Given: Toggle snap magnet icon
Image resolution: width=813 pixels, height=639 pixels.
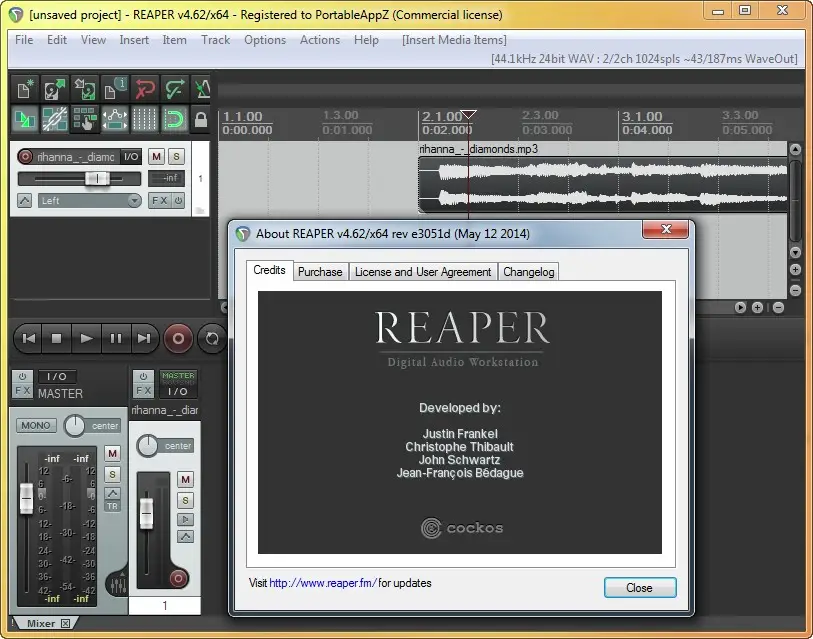Looking at the screenshot, I should [x=175, y=119].
